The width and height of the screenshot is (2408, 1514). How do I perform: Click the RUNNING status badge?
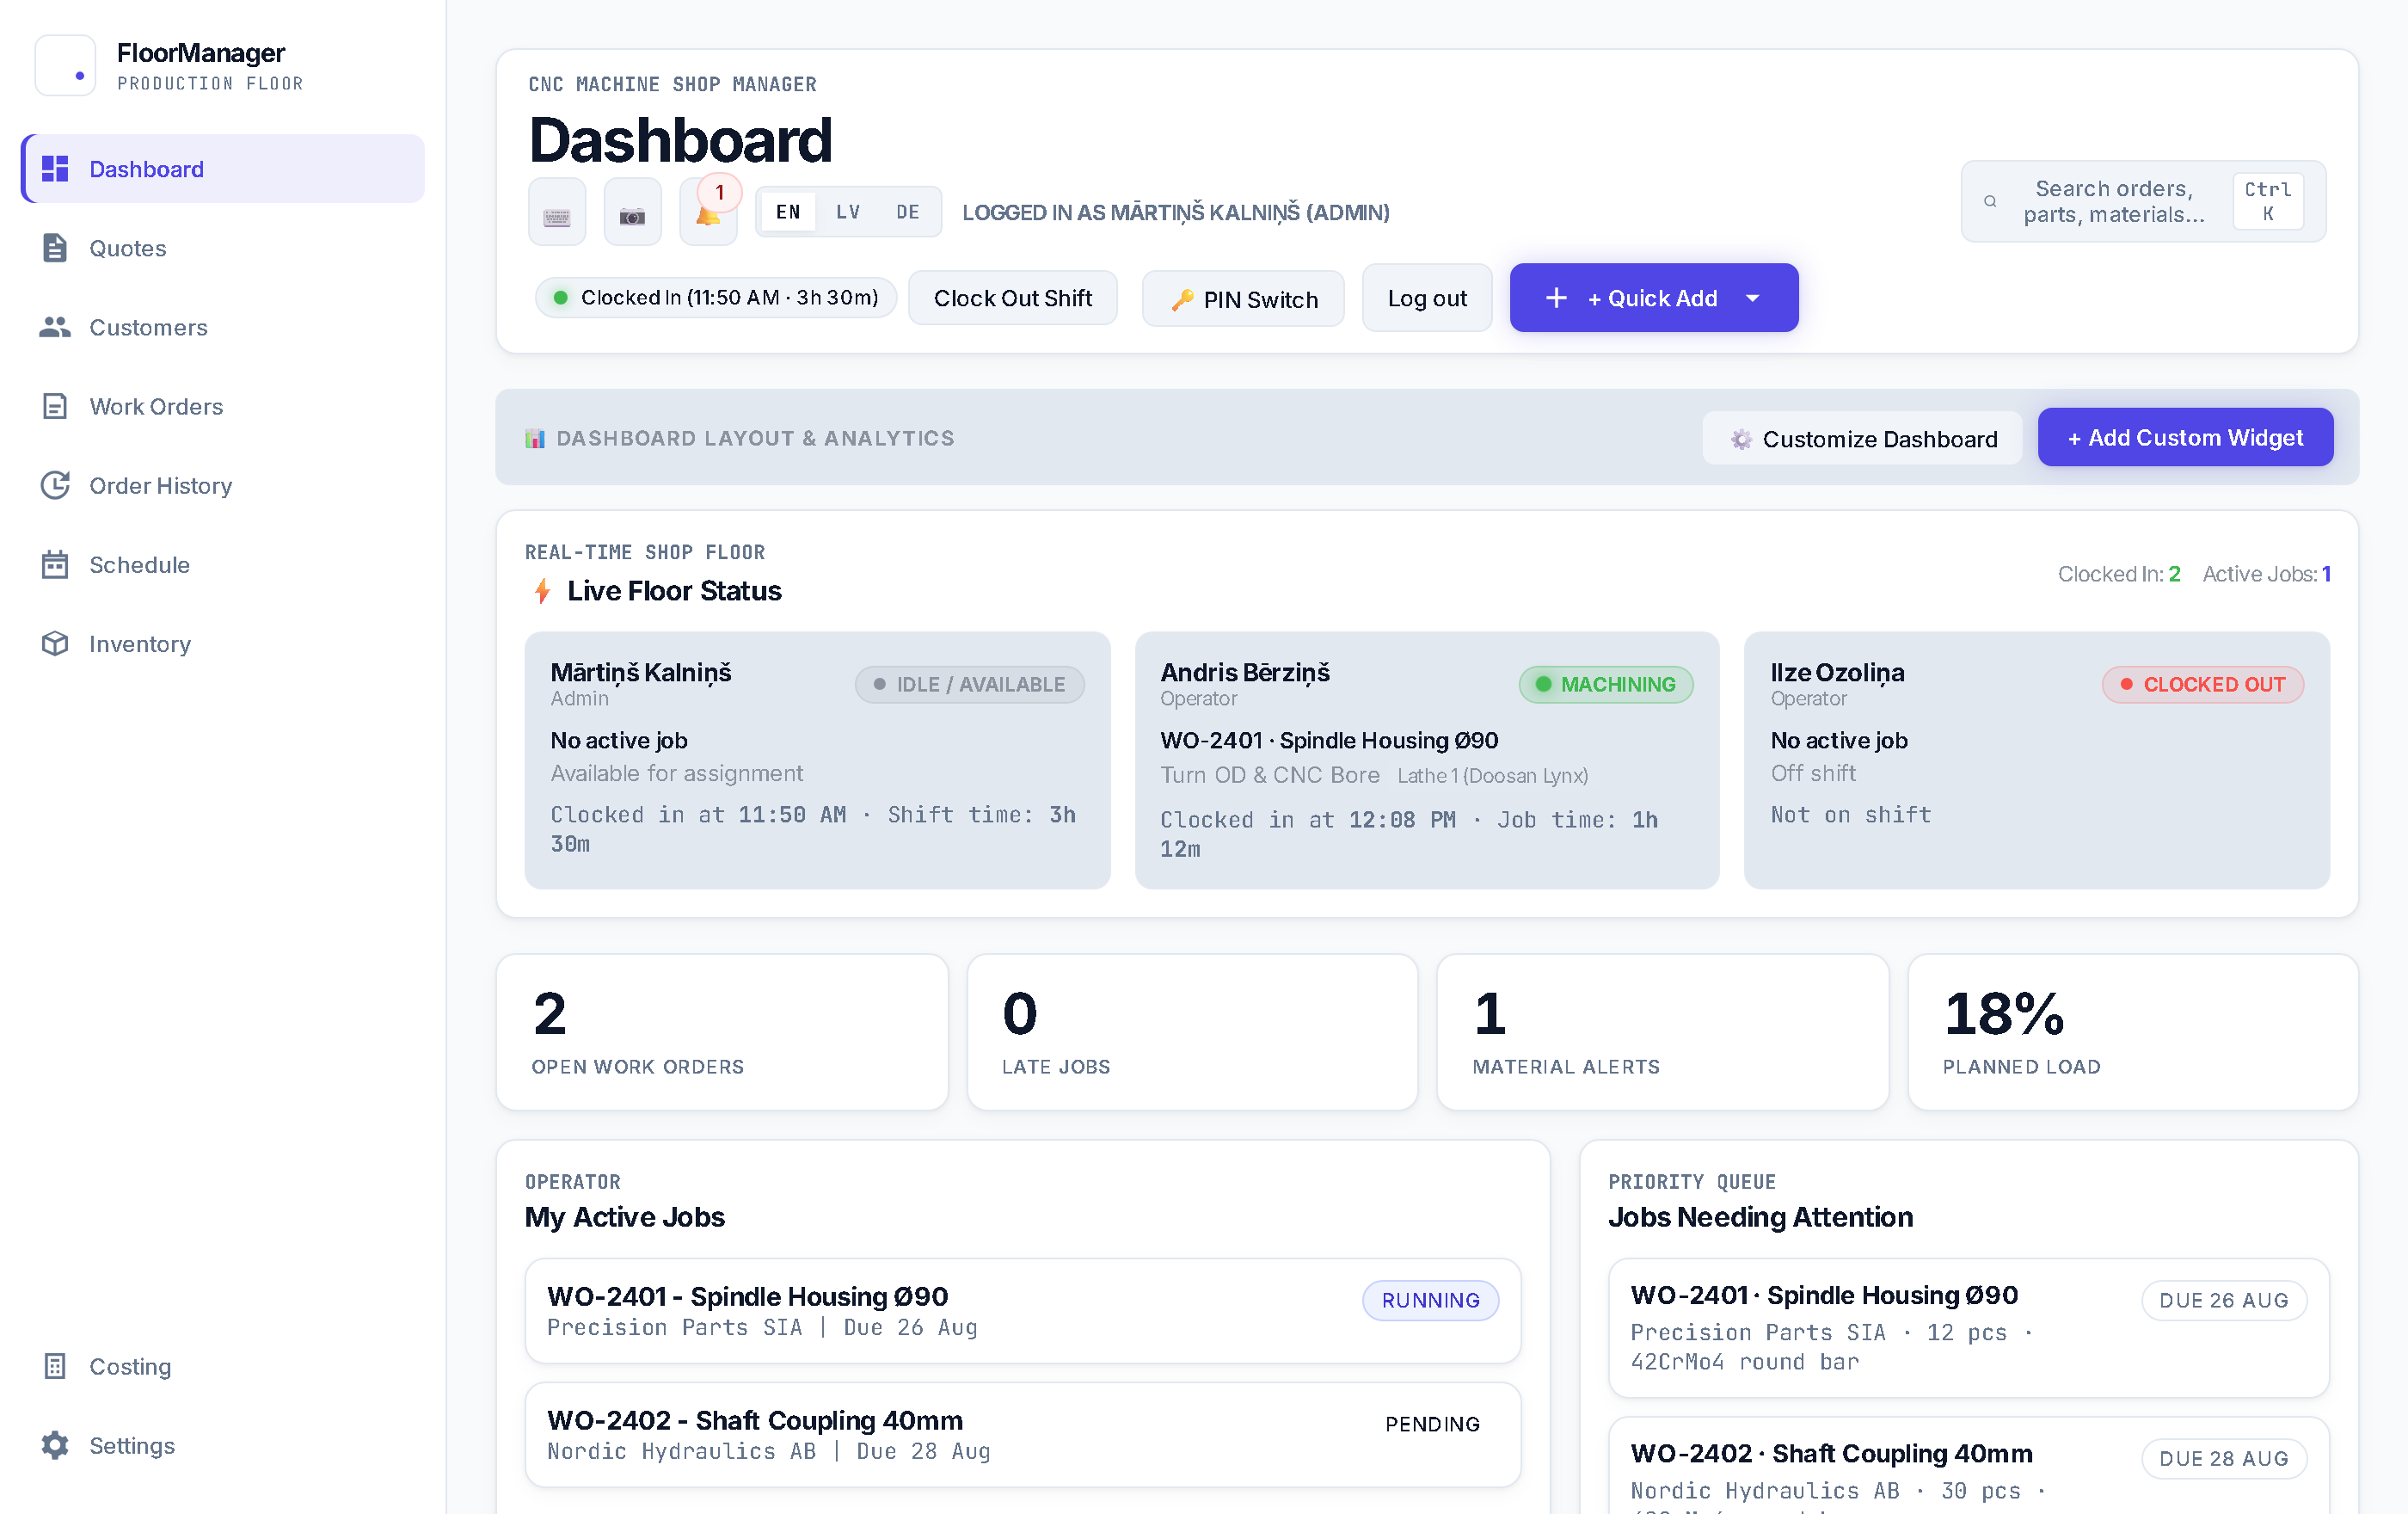[1430, 1300]
